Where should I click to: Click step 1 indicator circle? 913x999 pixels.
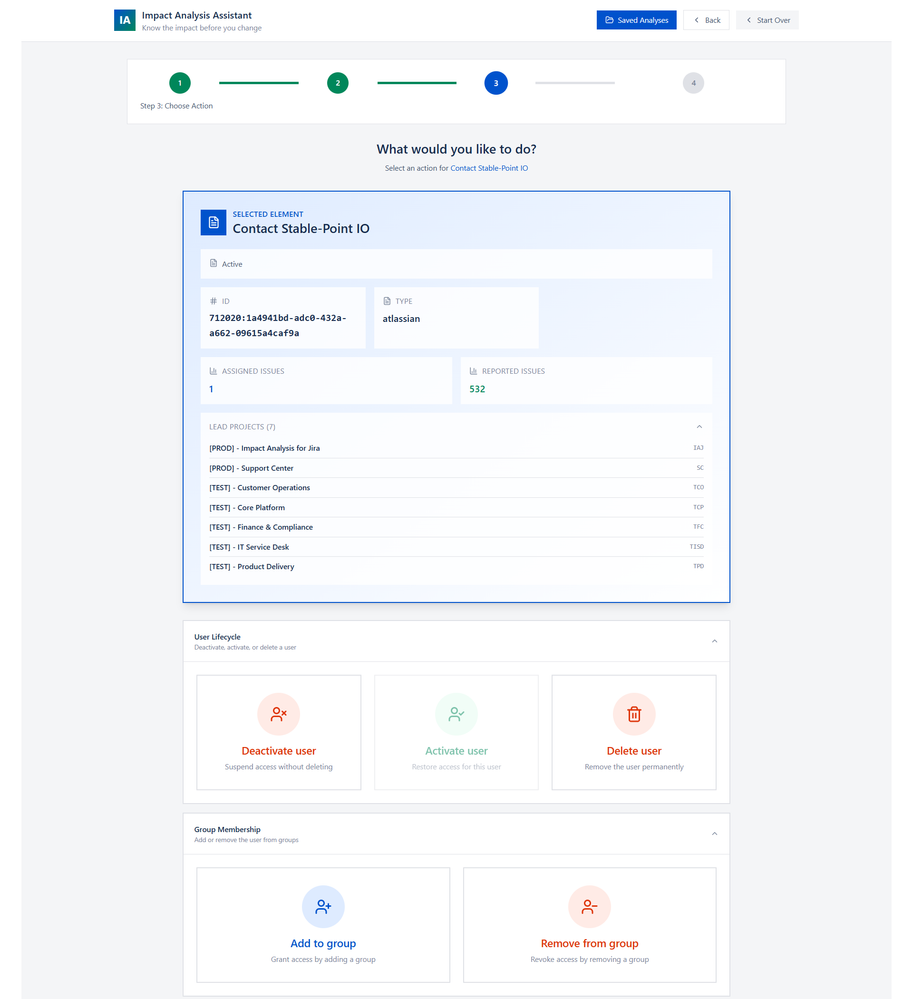[x=179, y=83]
